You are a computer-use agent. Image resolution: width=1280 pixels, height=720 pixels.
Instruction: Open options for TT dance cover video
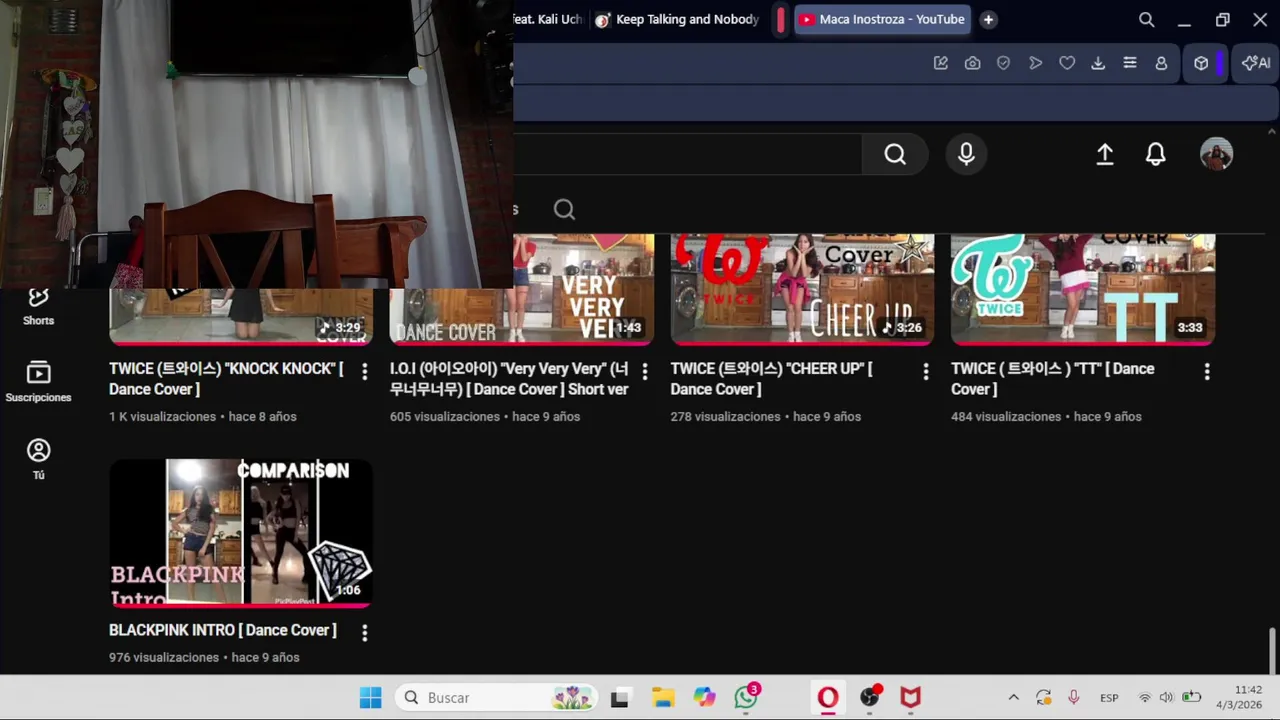point(1207,371)
